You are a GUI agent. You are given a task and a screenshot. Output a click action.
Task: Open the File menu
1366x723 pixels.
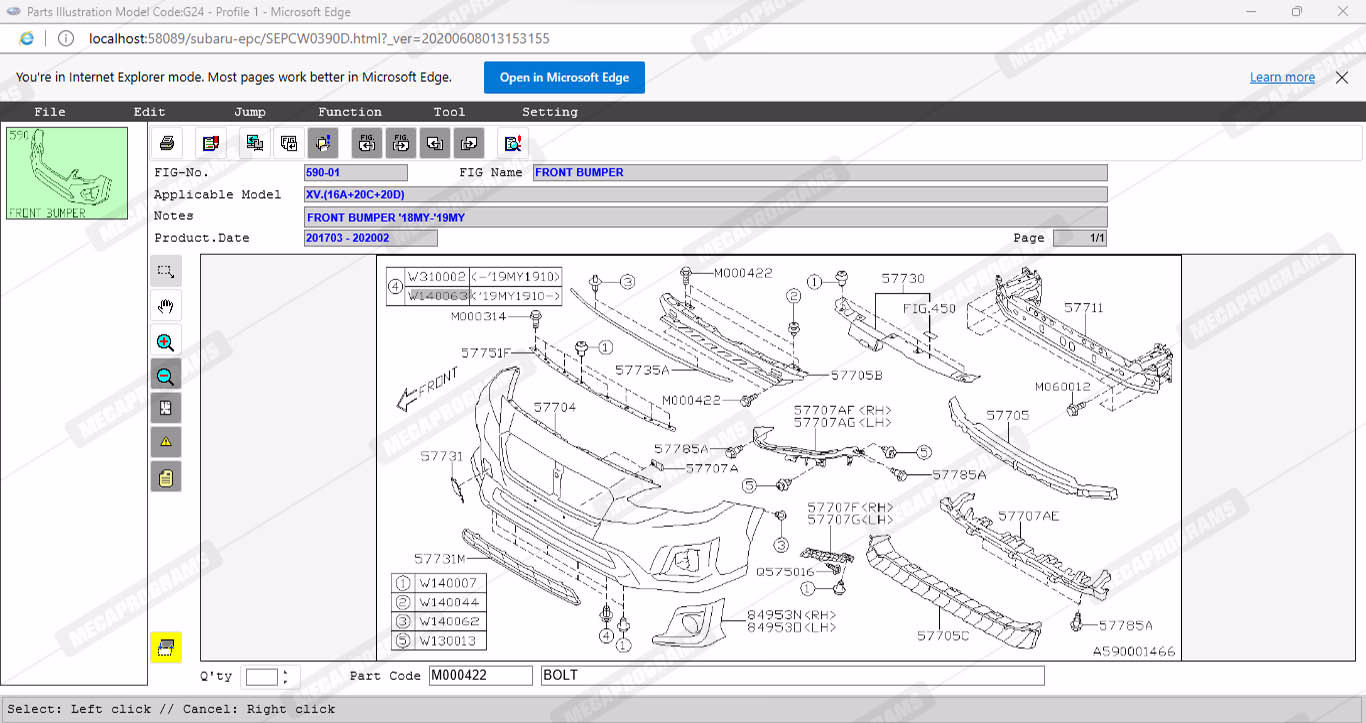[49, 112]
